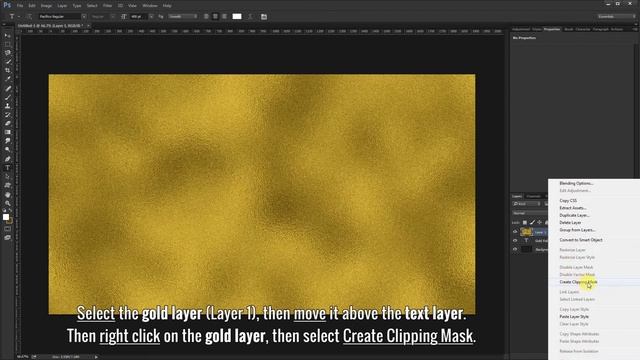Viewport: 640px width, 360px height.
Task: Select the Healing Brush tool
Action: coord(7,88)
